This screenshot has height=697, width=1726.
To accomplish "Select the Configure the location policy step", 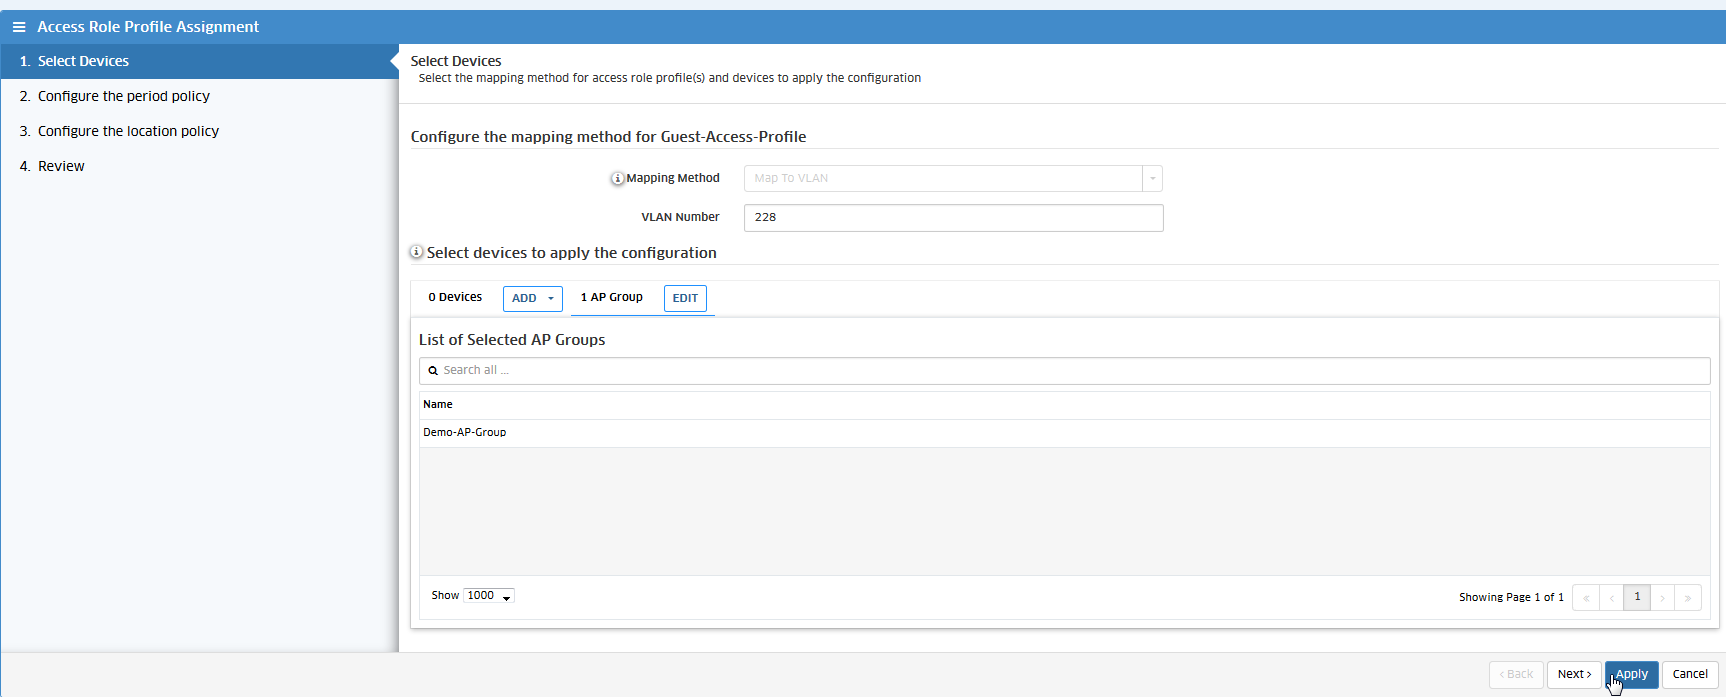I will [128, 131].
